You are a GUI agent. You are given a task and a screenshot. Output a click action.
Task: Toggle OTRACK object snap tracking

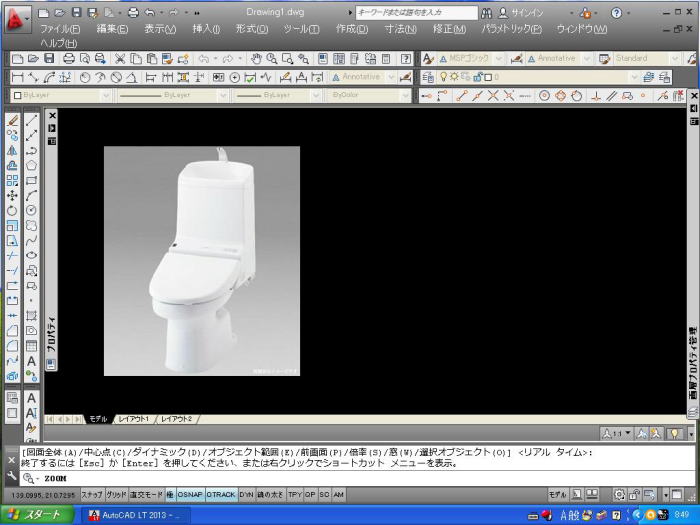coord(221,495)
